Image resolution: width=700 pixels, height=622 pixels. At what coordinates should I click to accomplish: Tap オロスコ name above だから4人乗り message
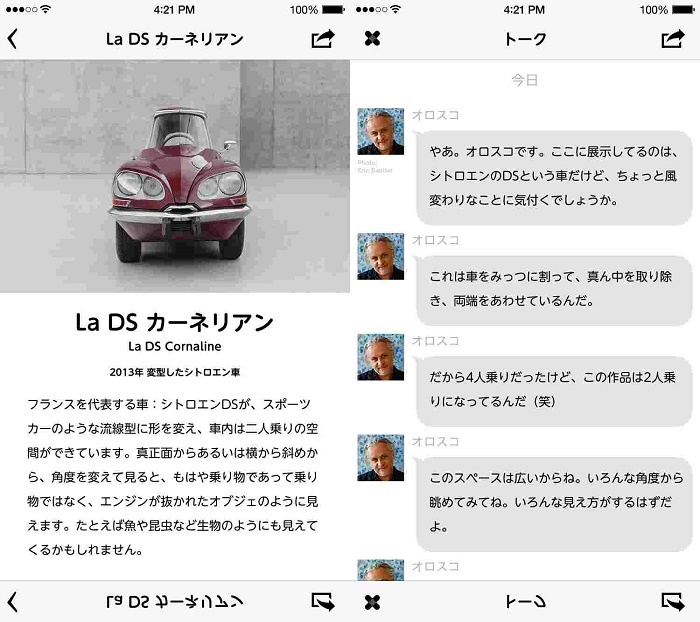tap(435, 341)
